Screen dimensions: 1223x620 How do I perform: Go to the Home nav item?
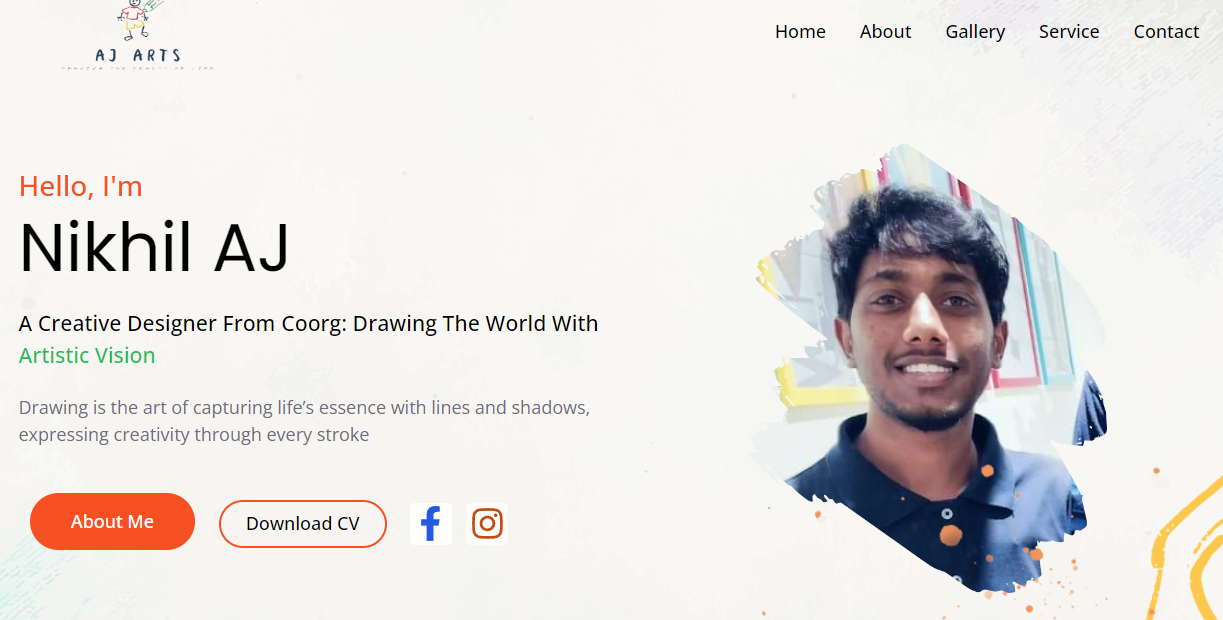coord(800,32)
